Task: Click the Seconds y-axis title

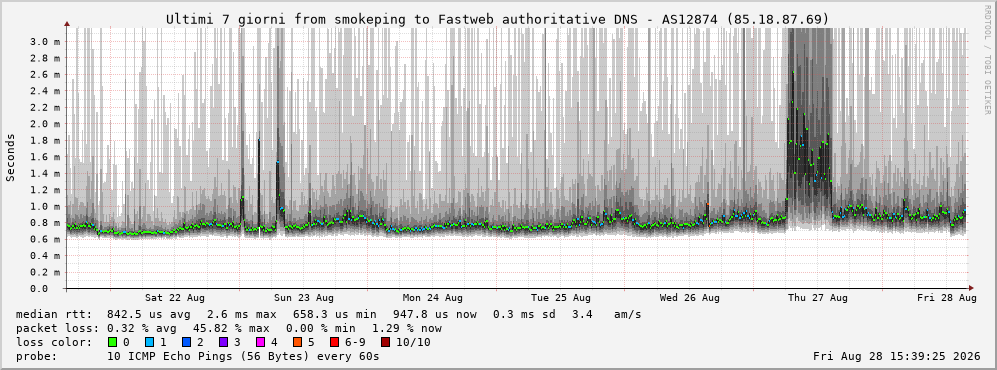Action: (x=11, y=158)
